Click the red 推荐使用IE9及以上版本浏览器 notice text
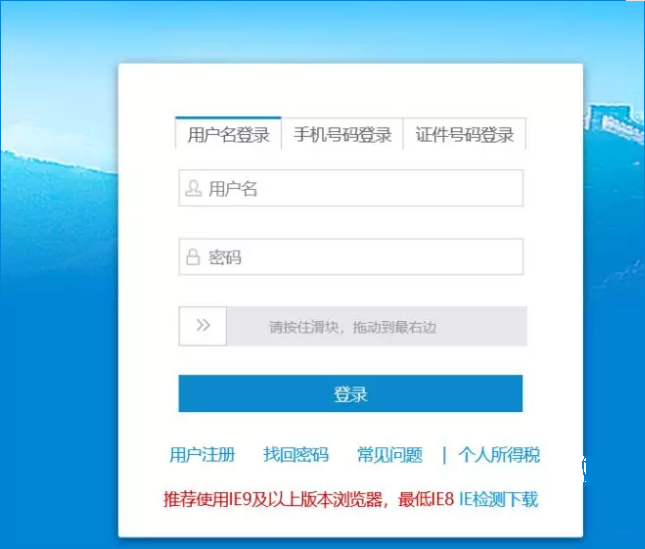645x549 pixels. [x=309, y=500]
